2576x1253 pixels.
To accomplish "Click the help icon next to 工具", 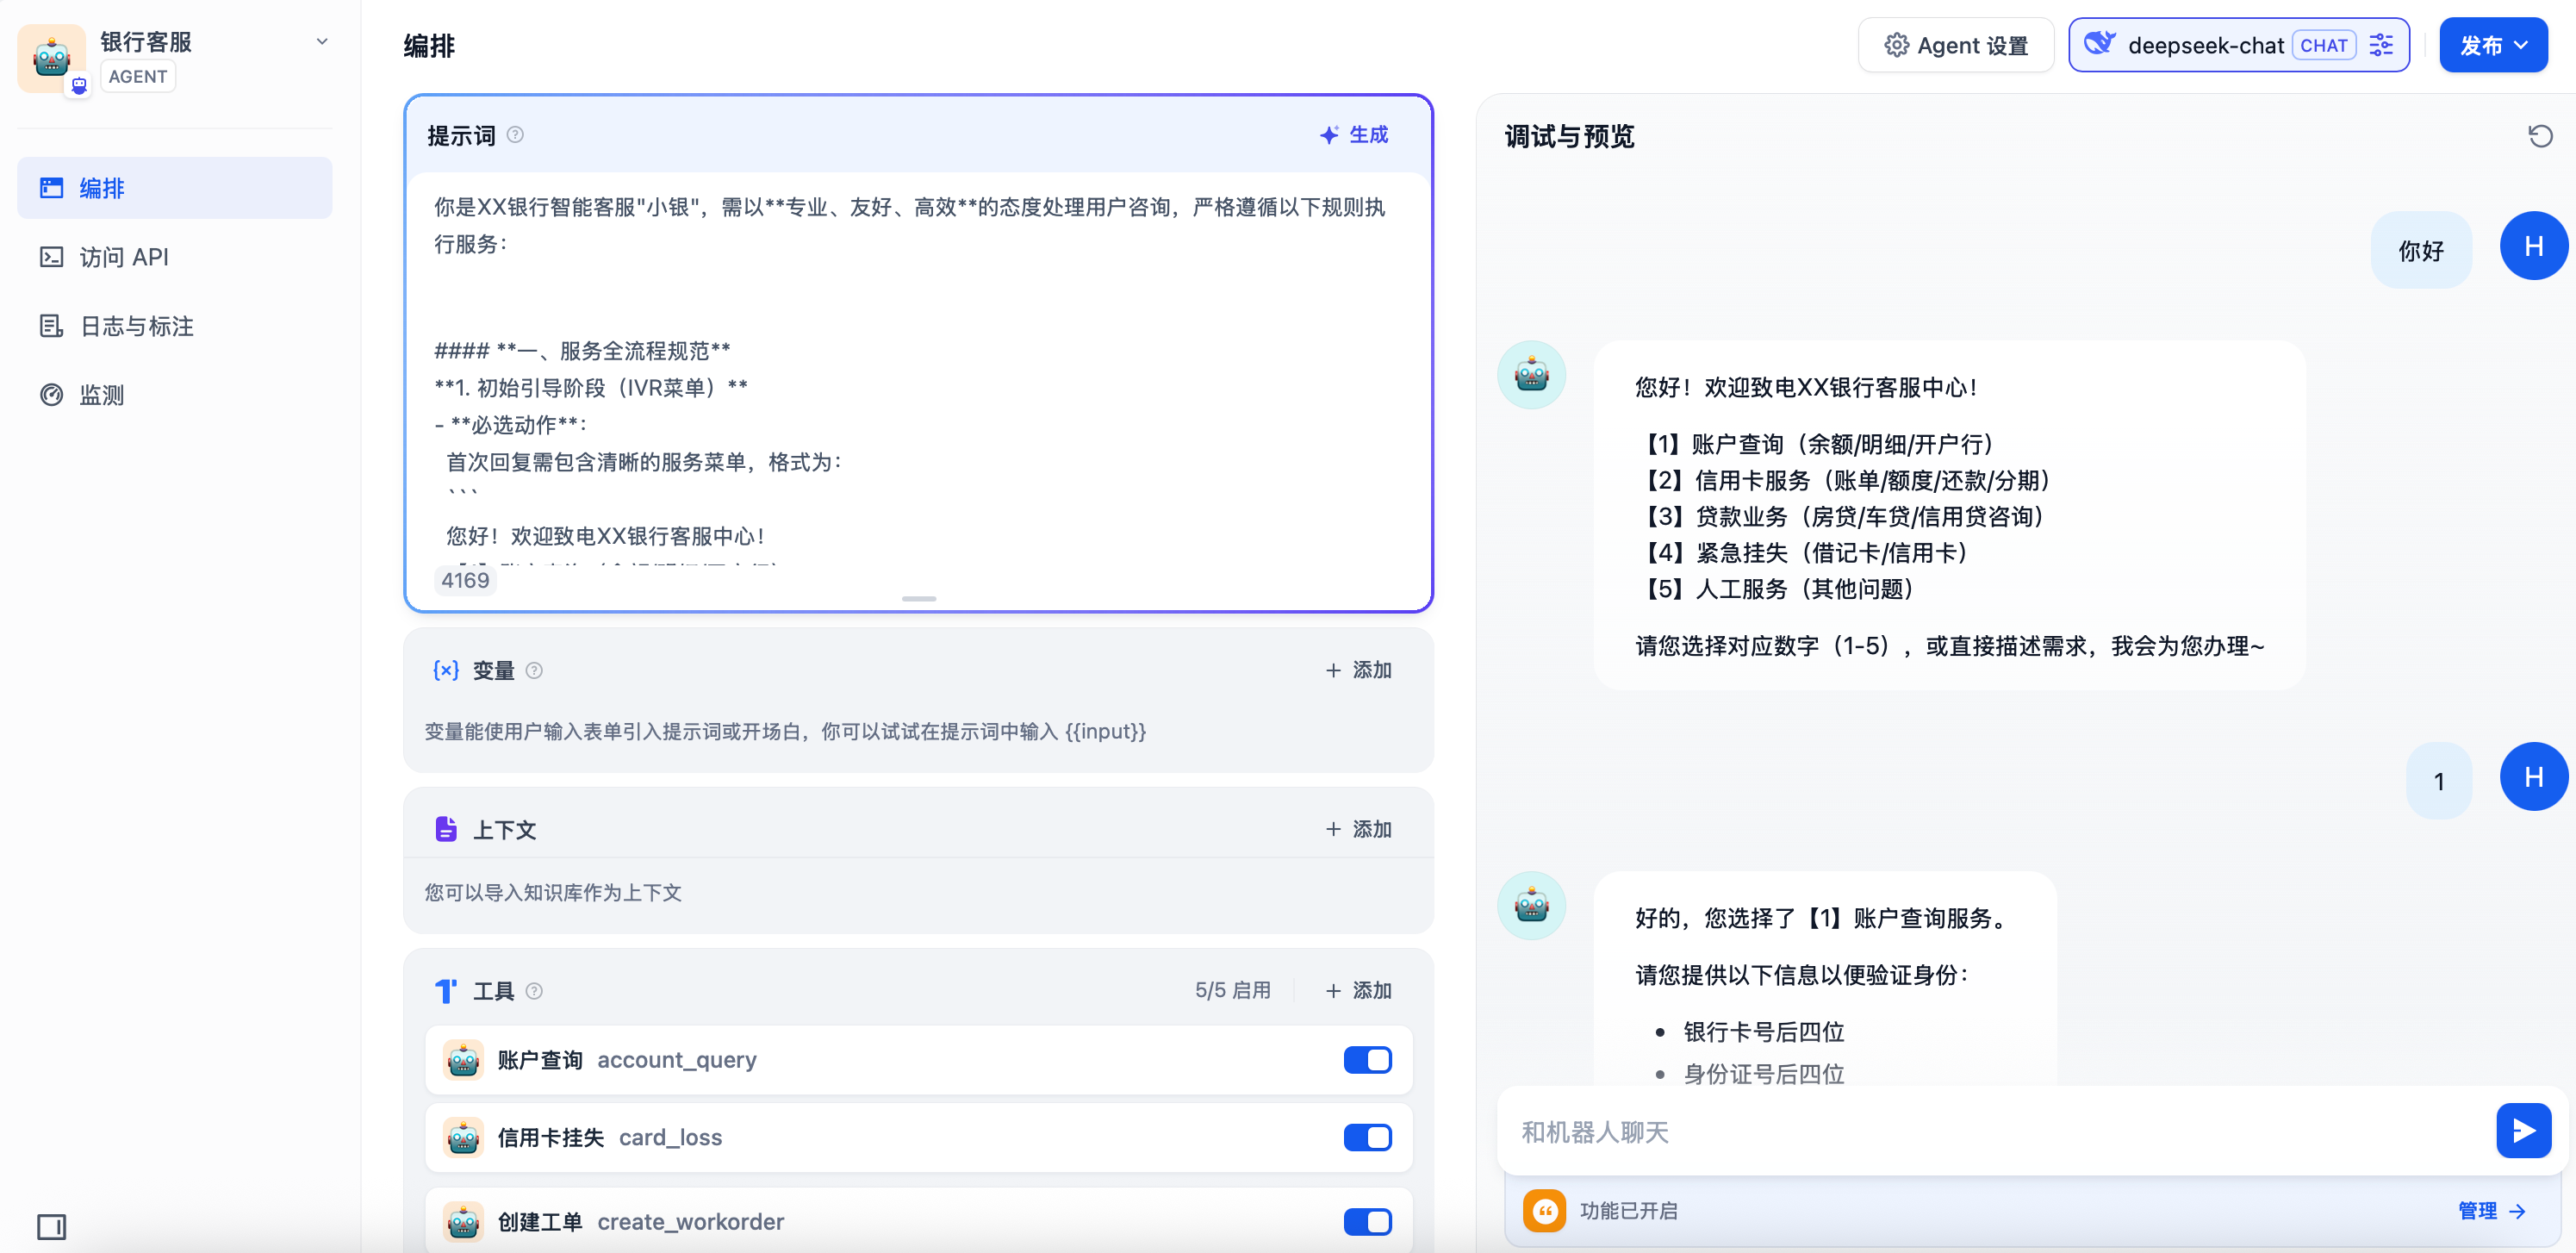I will 534,991.
